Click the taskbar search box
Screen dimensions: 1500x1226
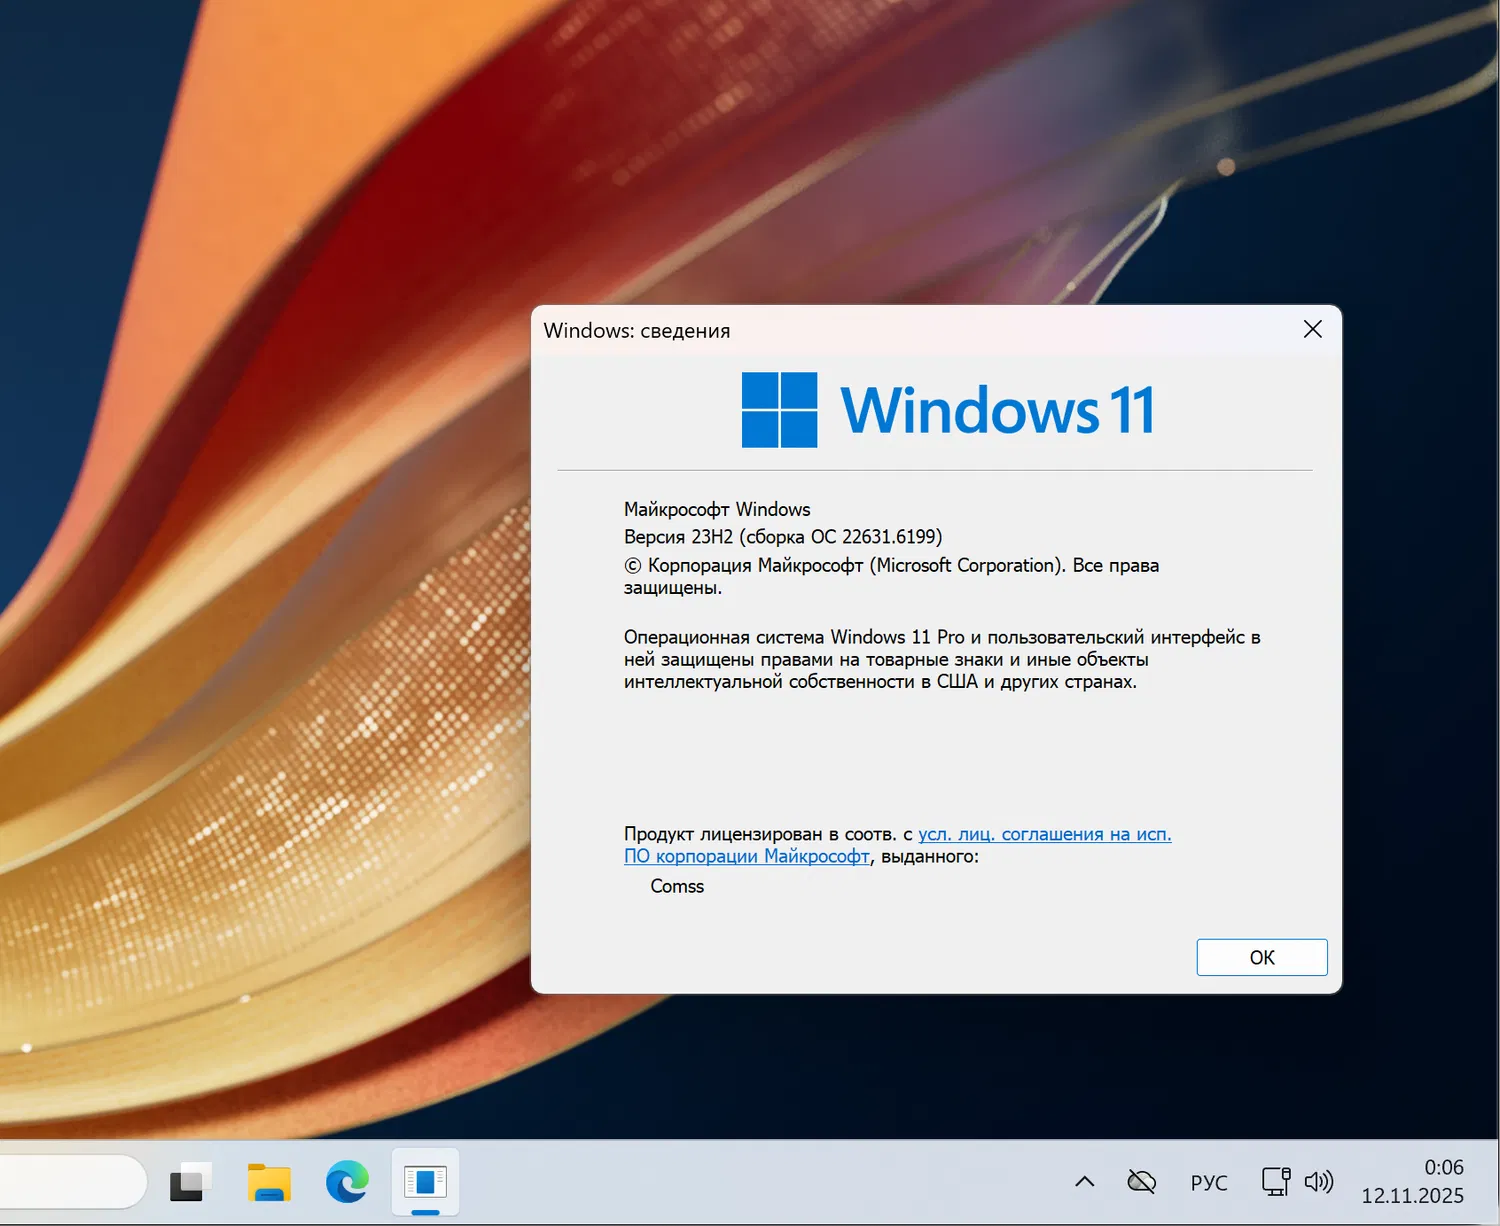tap(70, 1181)
